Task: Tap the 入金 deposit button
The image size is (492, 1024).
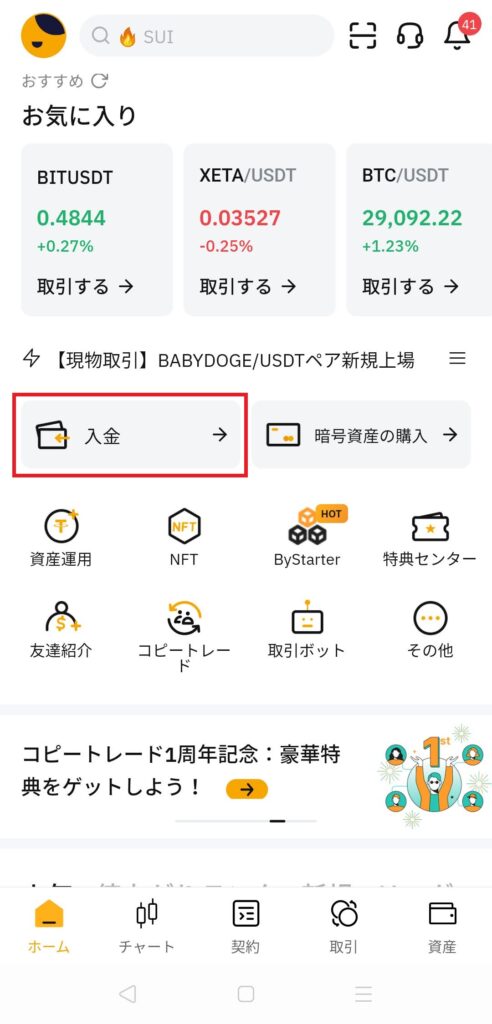Action: pos(131,435)
